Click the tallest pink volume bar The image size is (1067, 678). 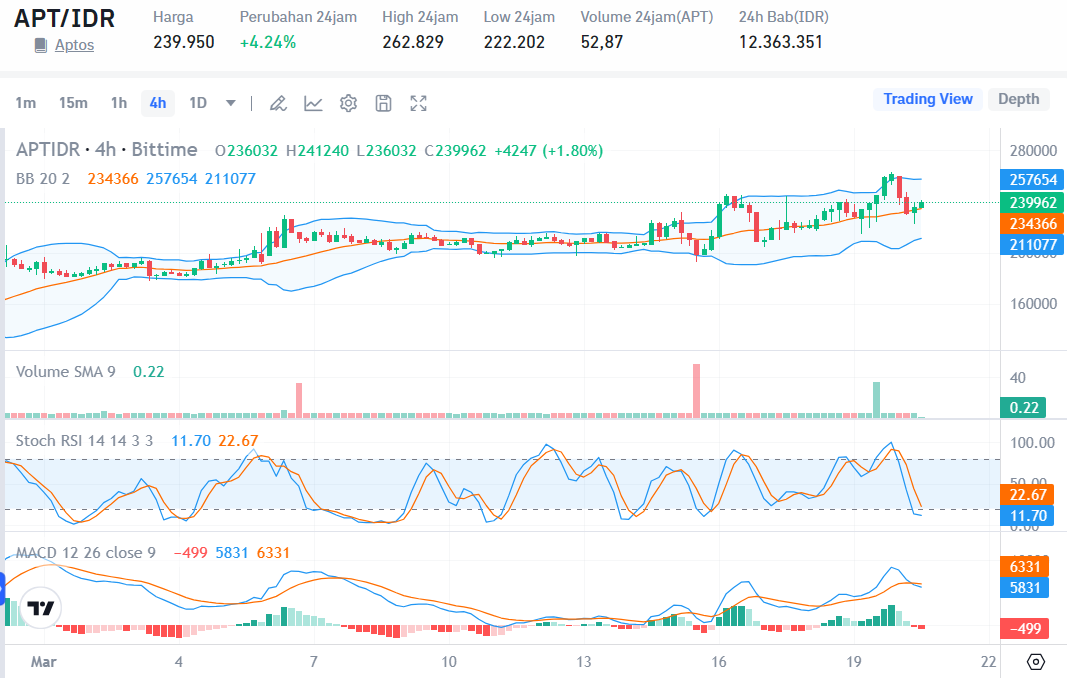click(x=696, y=390)
